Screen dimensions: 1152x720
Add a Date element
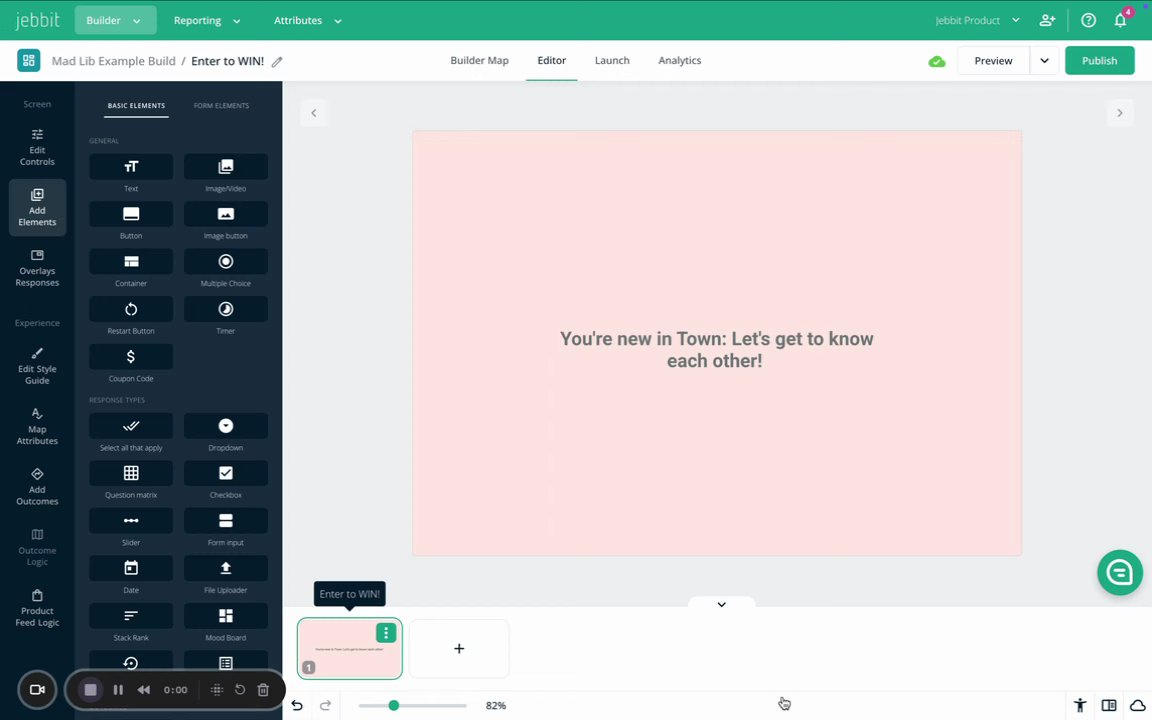click(131, 568)
